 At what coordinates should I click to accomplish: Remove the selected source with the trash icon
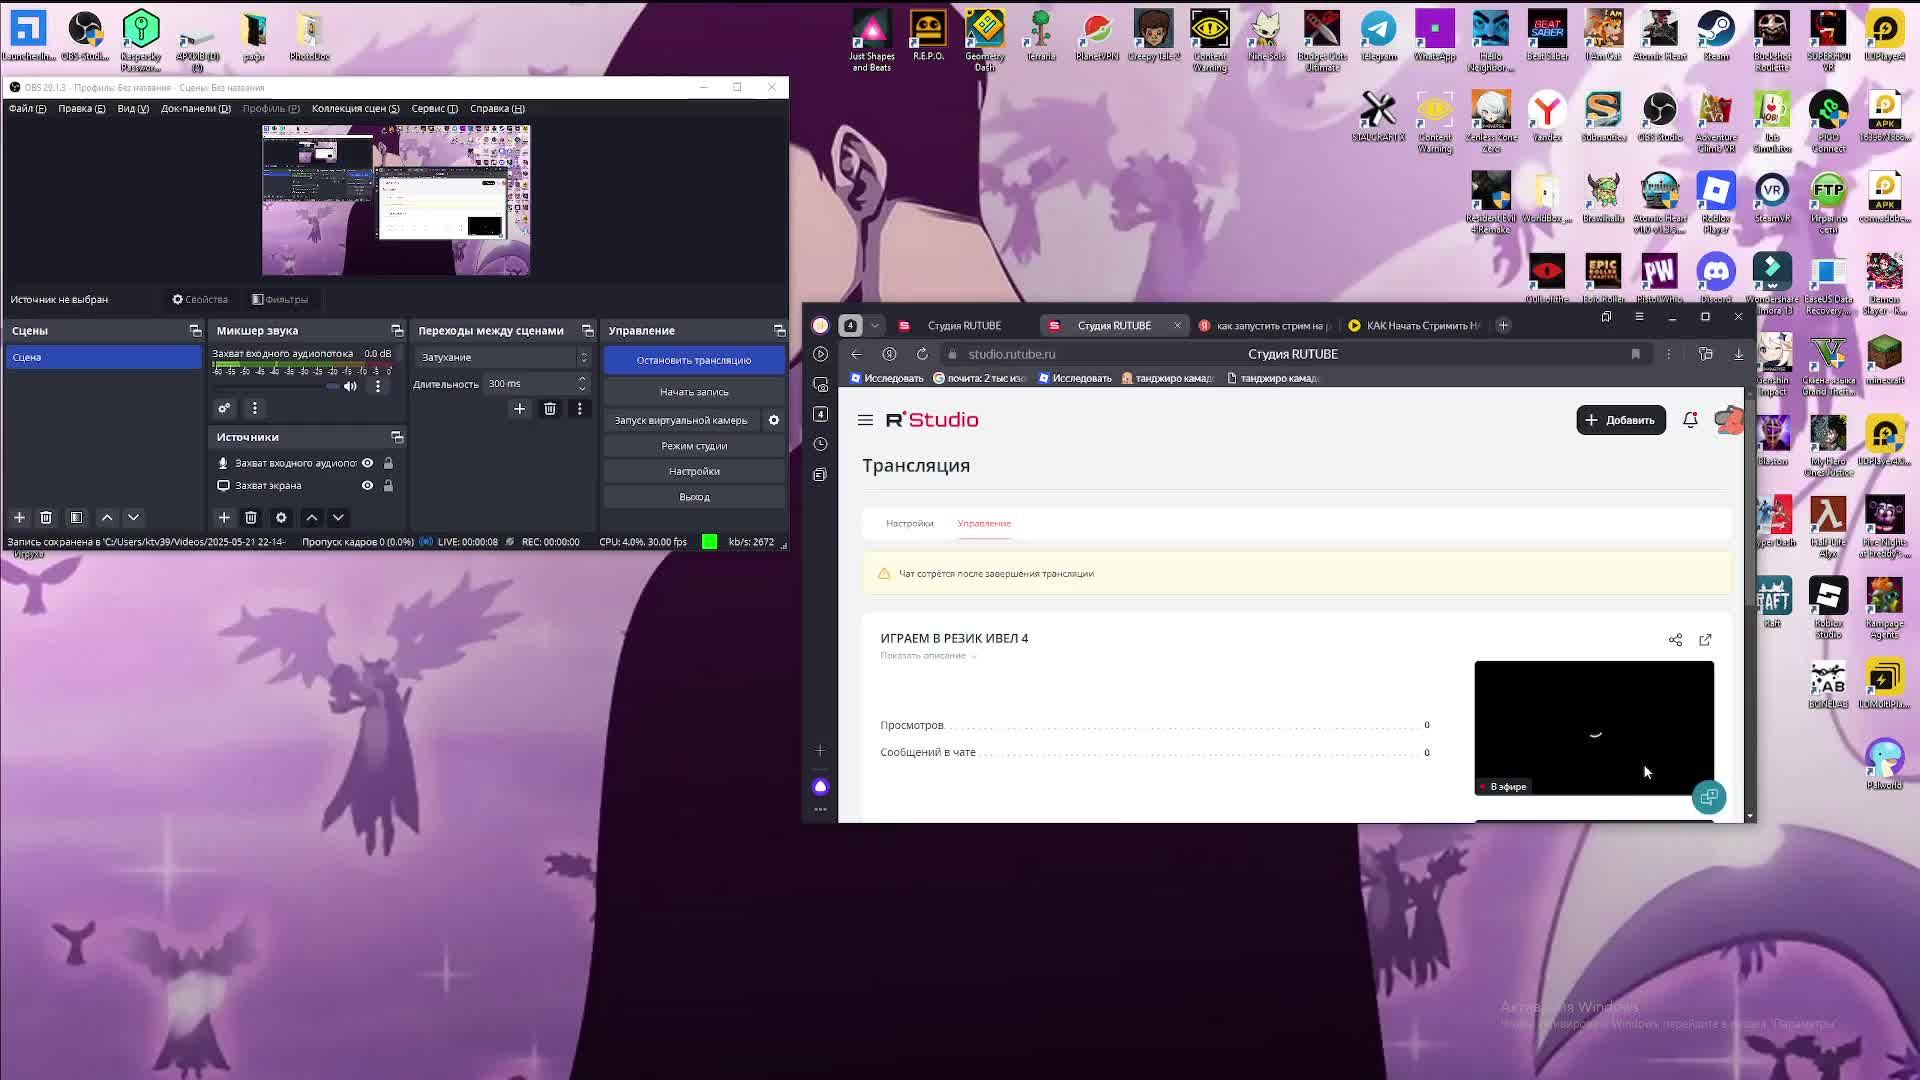coord(251,517)
